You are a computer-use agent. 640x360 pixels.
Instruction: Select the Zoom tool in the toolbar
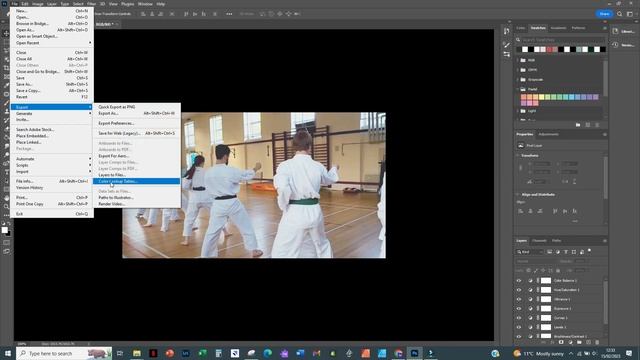(6, 206)
